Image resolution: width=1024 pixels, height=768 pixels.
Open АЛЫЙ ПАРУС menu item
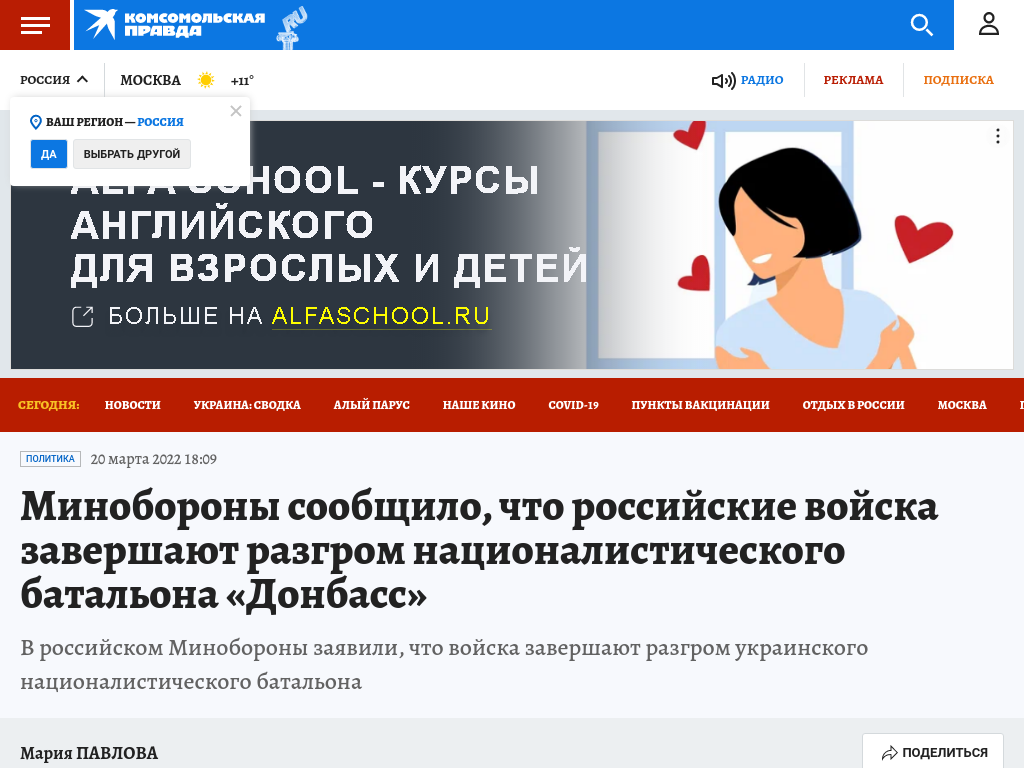[372, 405]
